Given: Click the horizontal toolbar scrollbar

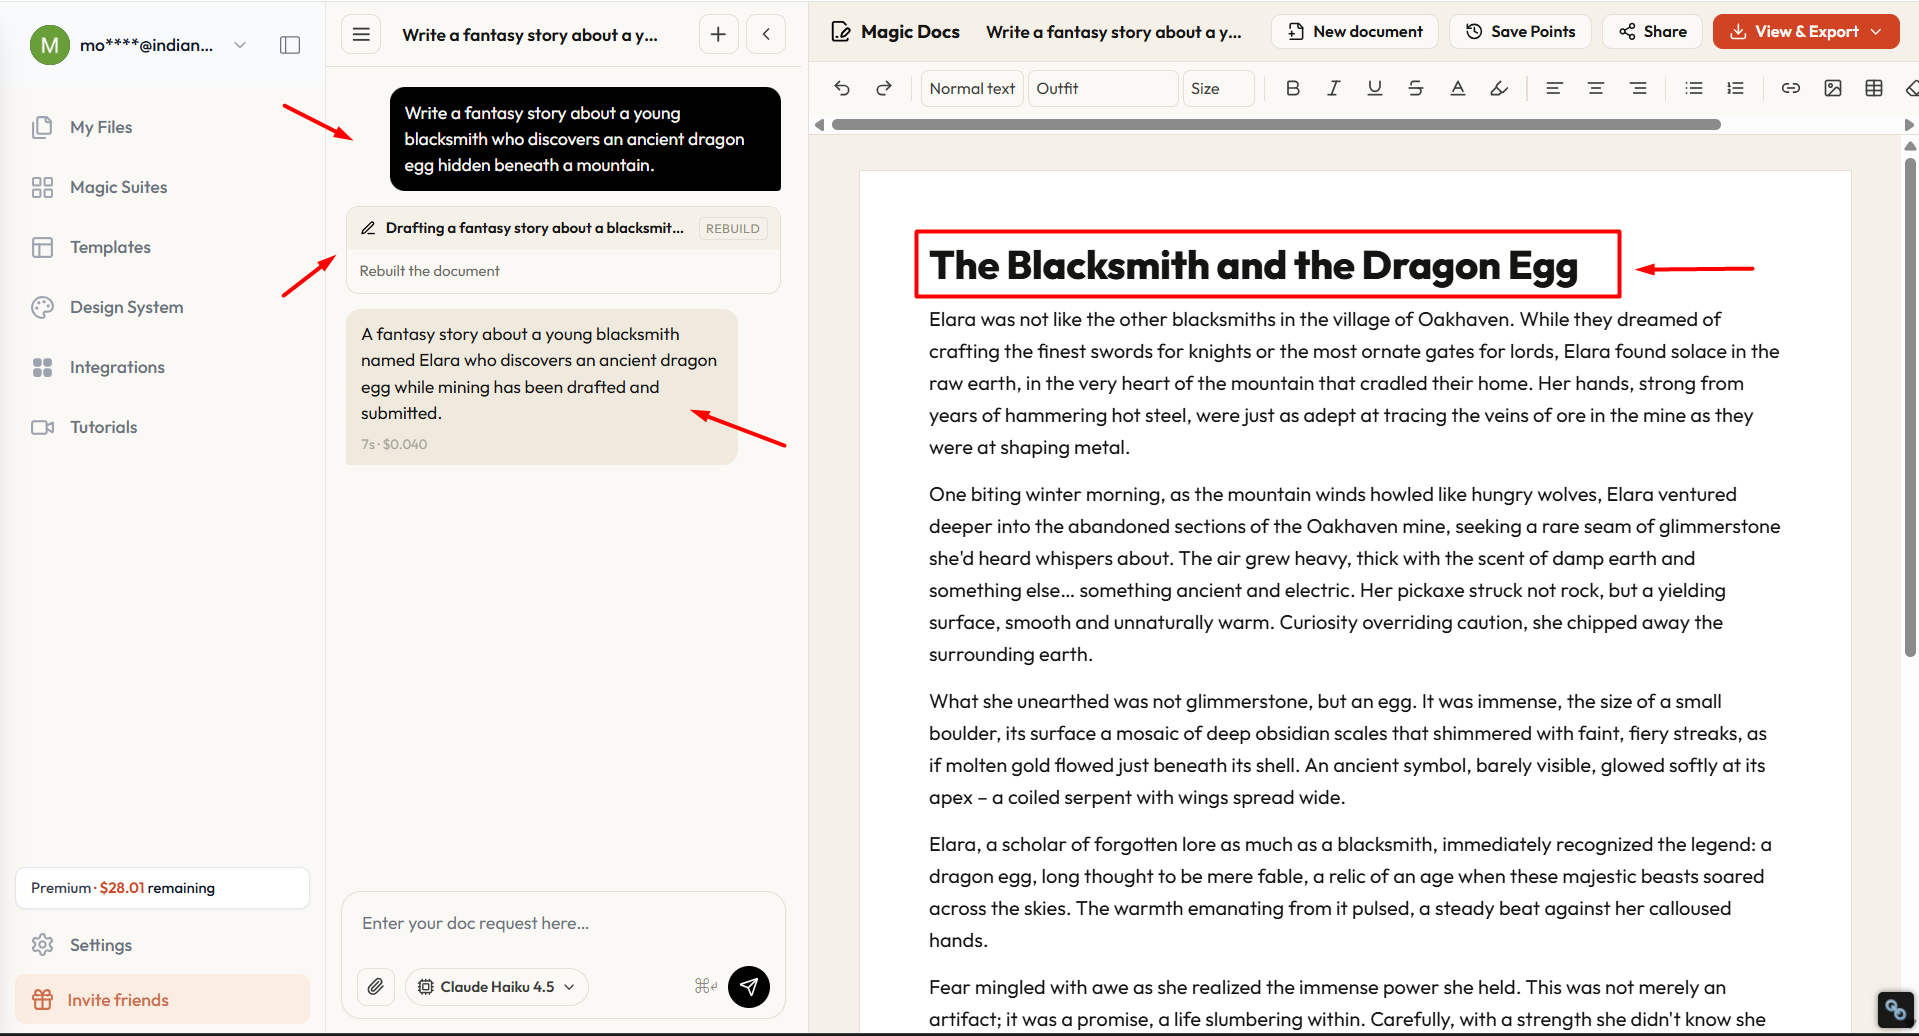Looking at the screenshot, I should point(1276,125).
